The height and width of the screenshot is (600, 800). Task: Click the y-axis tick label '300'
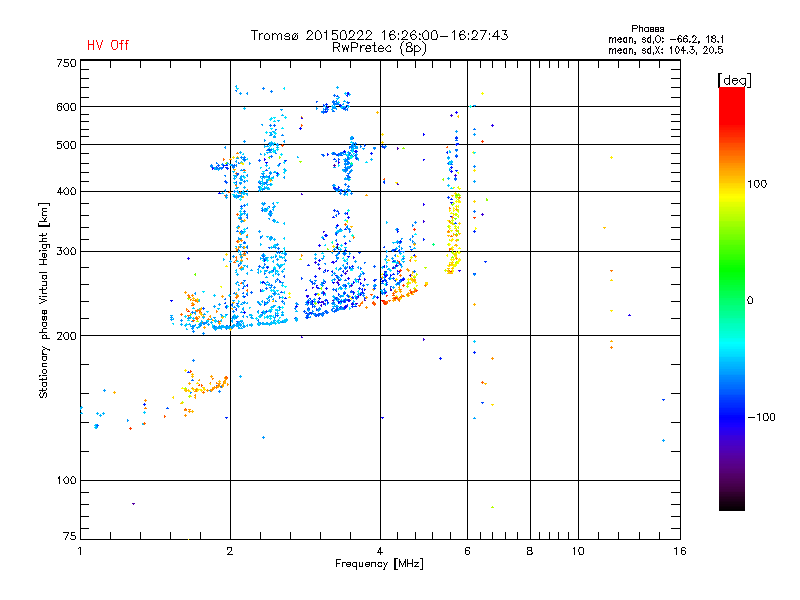66,252
